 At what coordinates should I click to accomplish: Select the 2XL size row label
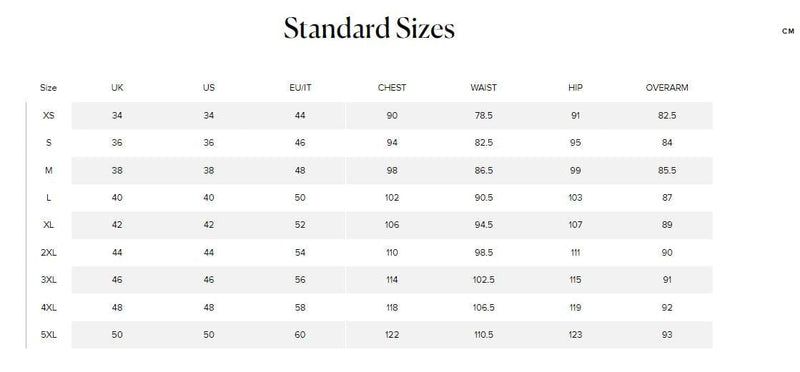click(x=48, y=253)
